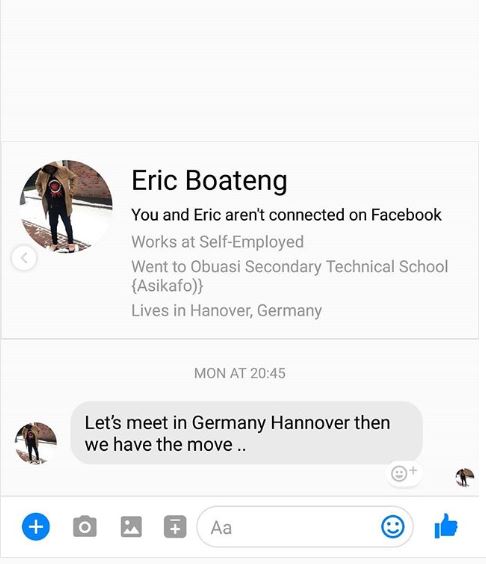
Task: Add a reaction to the Hannover message
Action: [404, 473]
